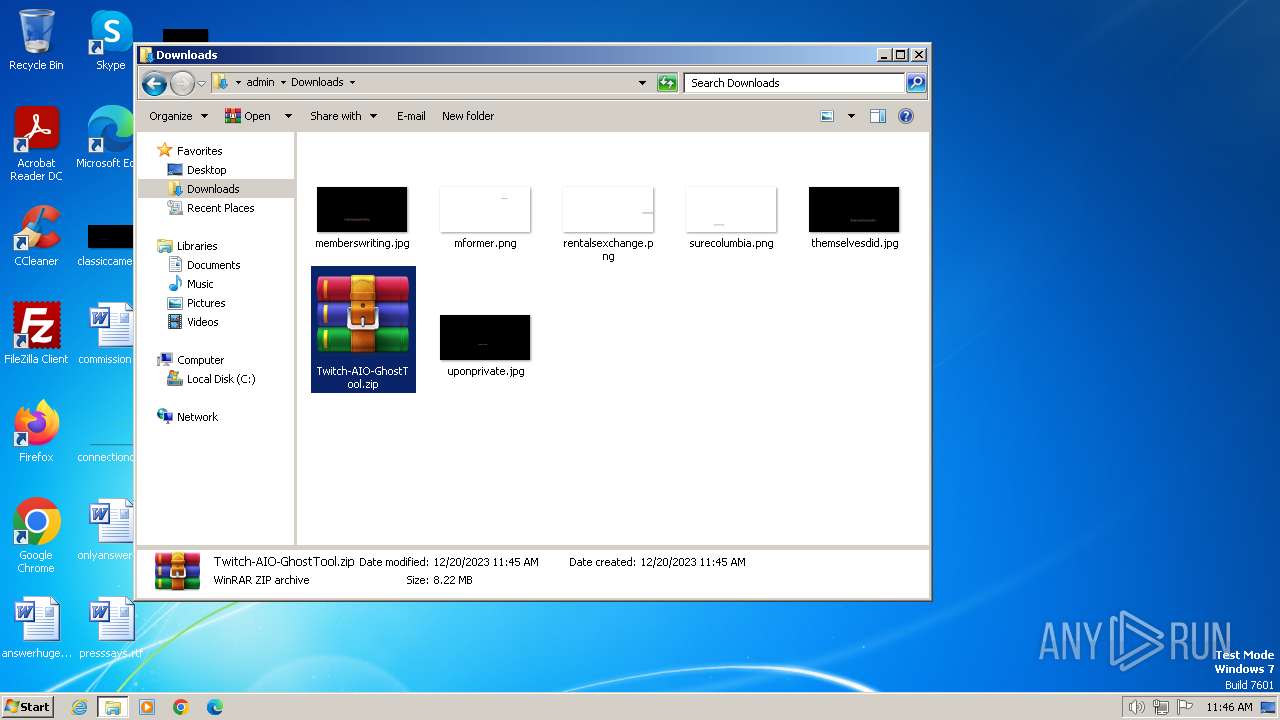Minimize the Downloads window

pos(883,55)
